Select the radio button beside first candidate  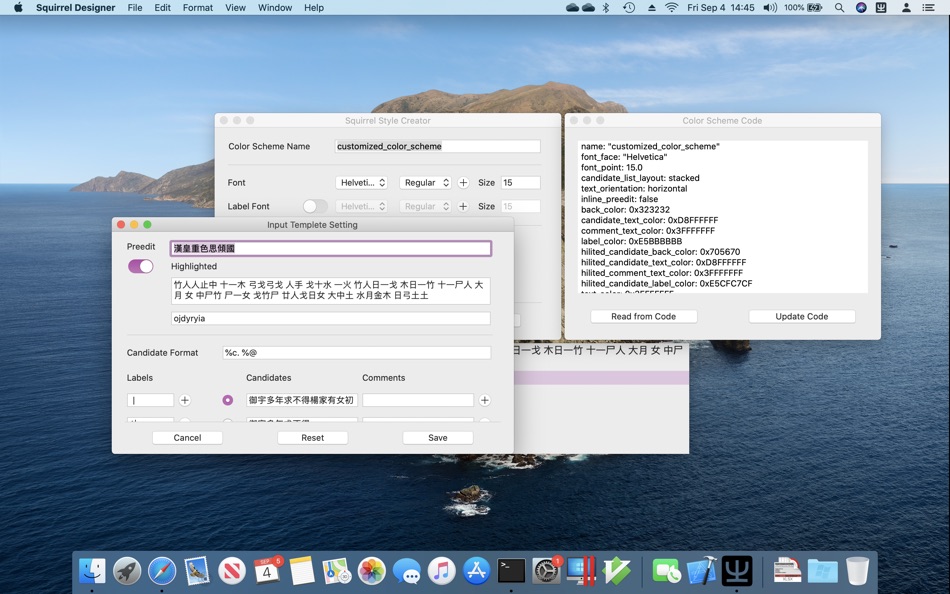coord(227,400)
